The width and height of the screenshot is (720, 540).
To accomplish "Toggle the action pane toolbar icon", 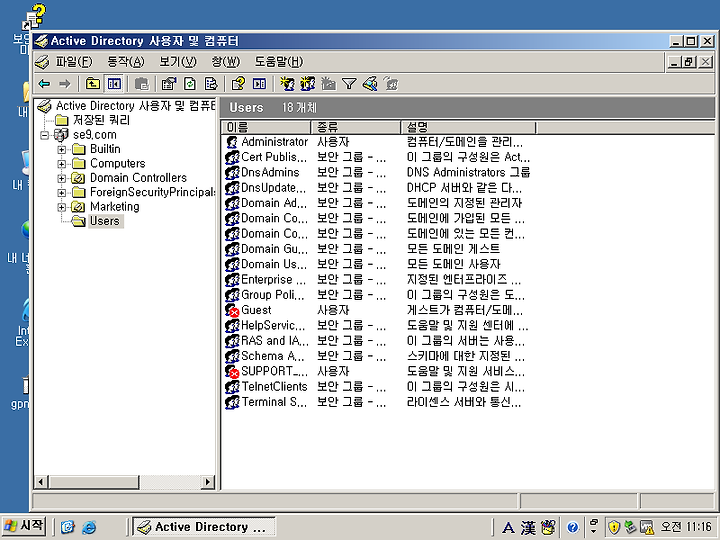I will [x=259, y=84].
